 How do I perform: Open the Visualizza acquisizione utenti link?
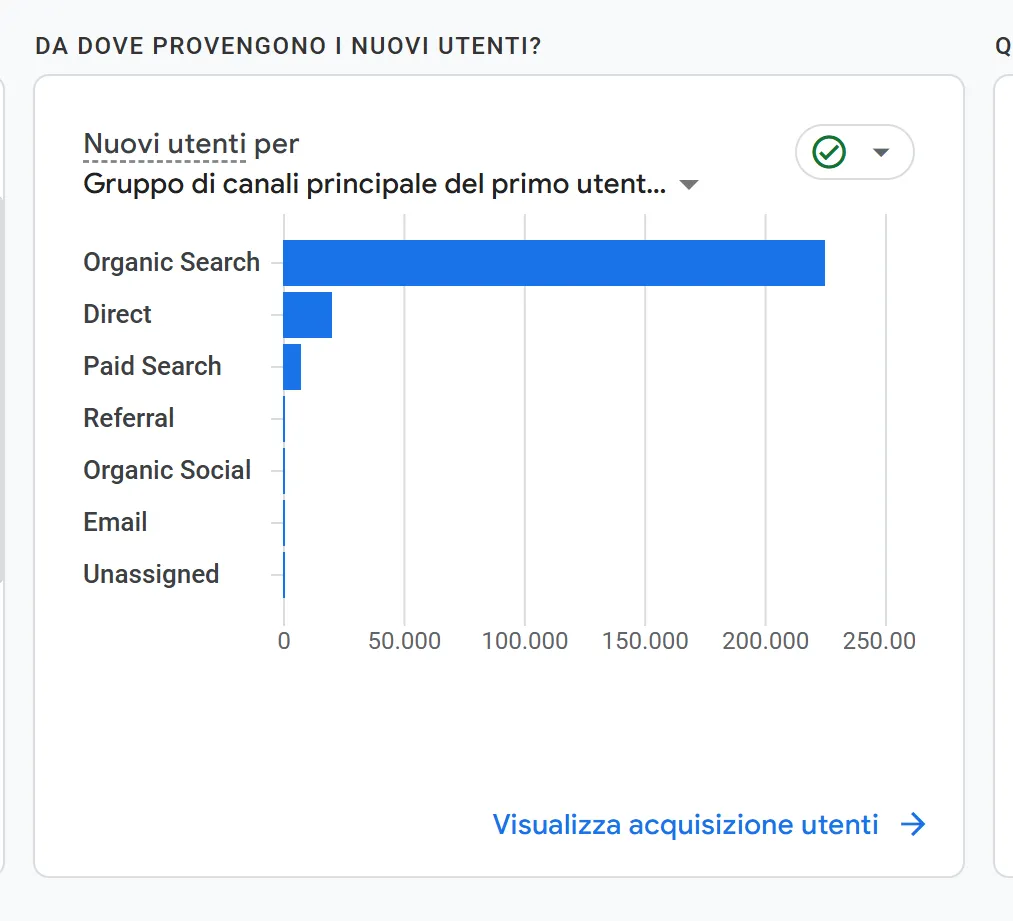(685, 824)
